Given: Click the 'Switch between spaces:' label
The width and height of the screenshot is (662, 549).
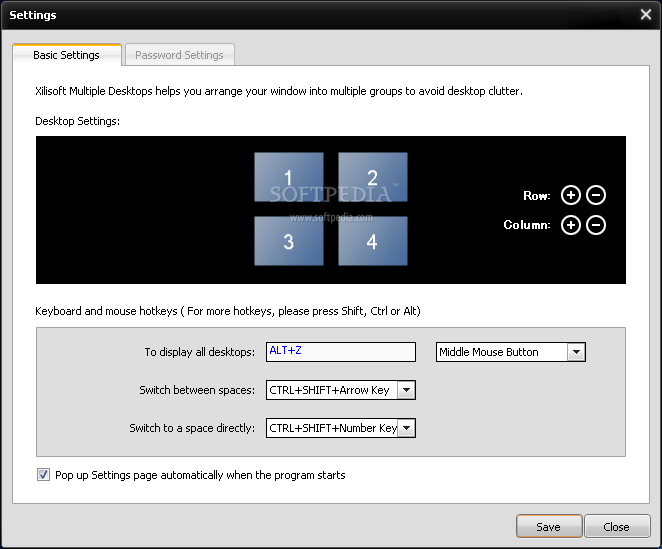Looking at the screenshot, I should 197,390.
